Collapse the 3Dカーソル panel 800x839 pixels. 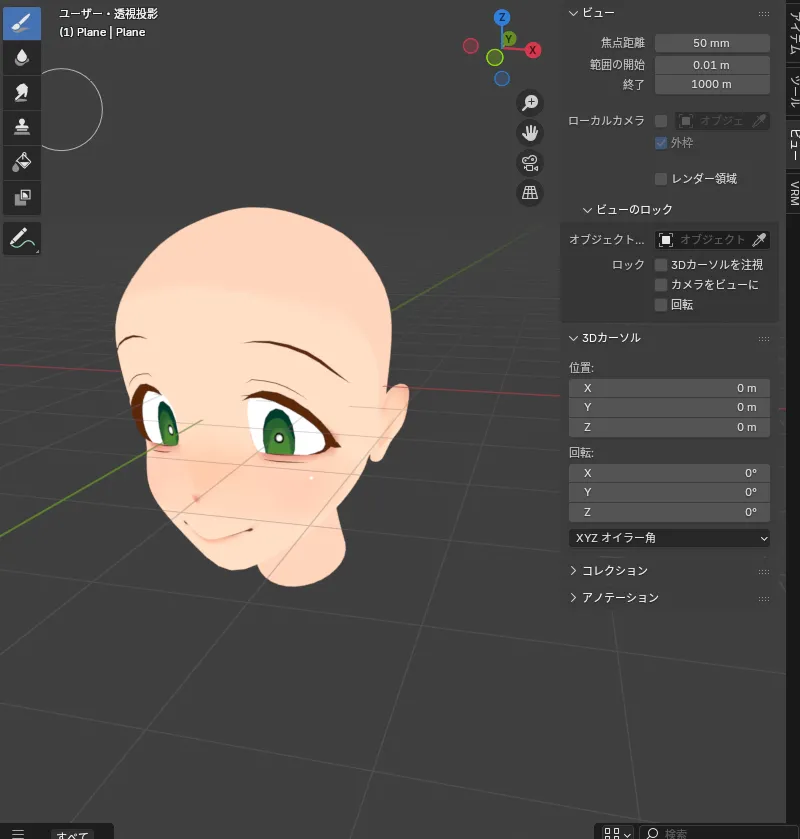(573, 338)
